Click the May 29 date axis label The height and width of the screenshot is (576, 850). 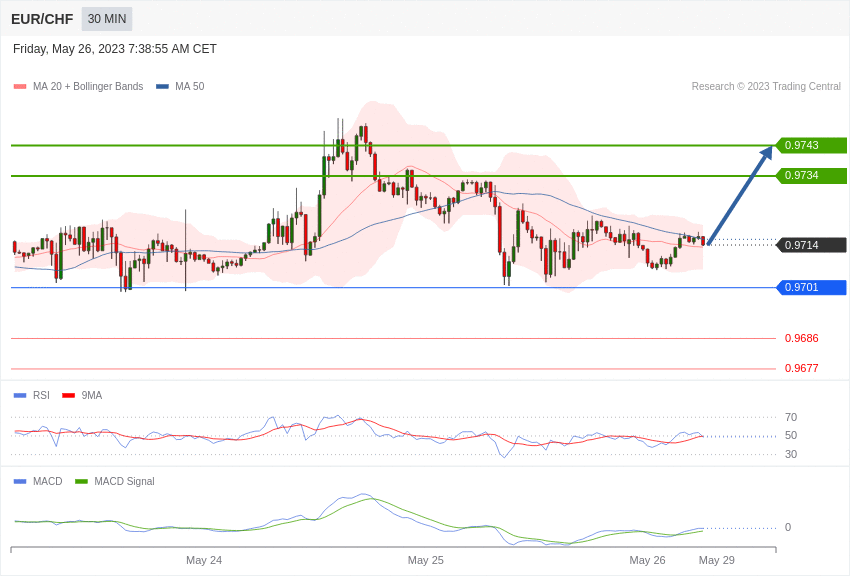click(x=717, y=560)
